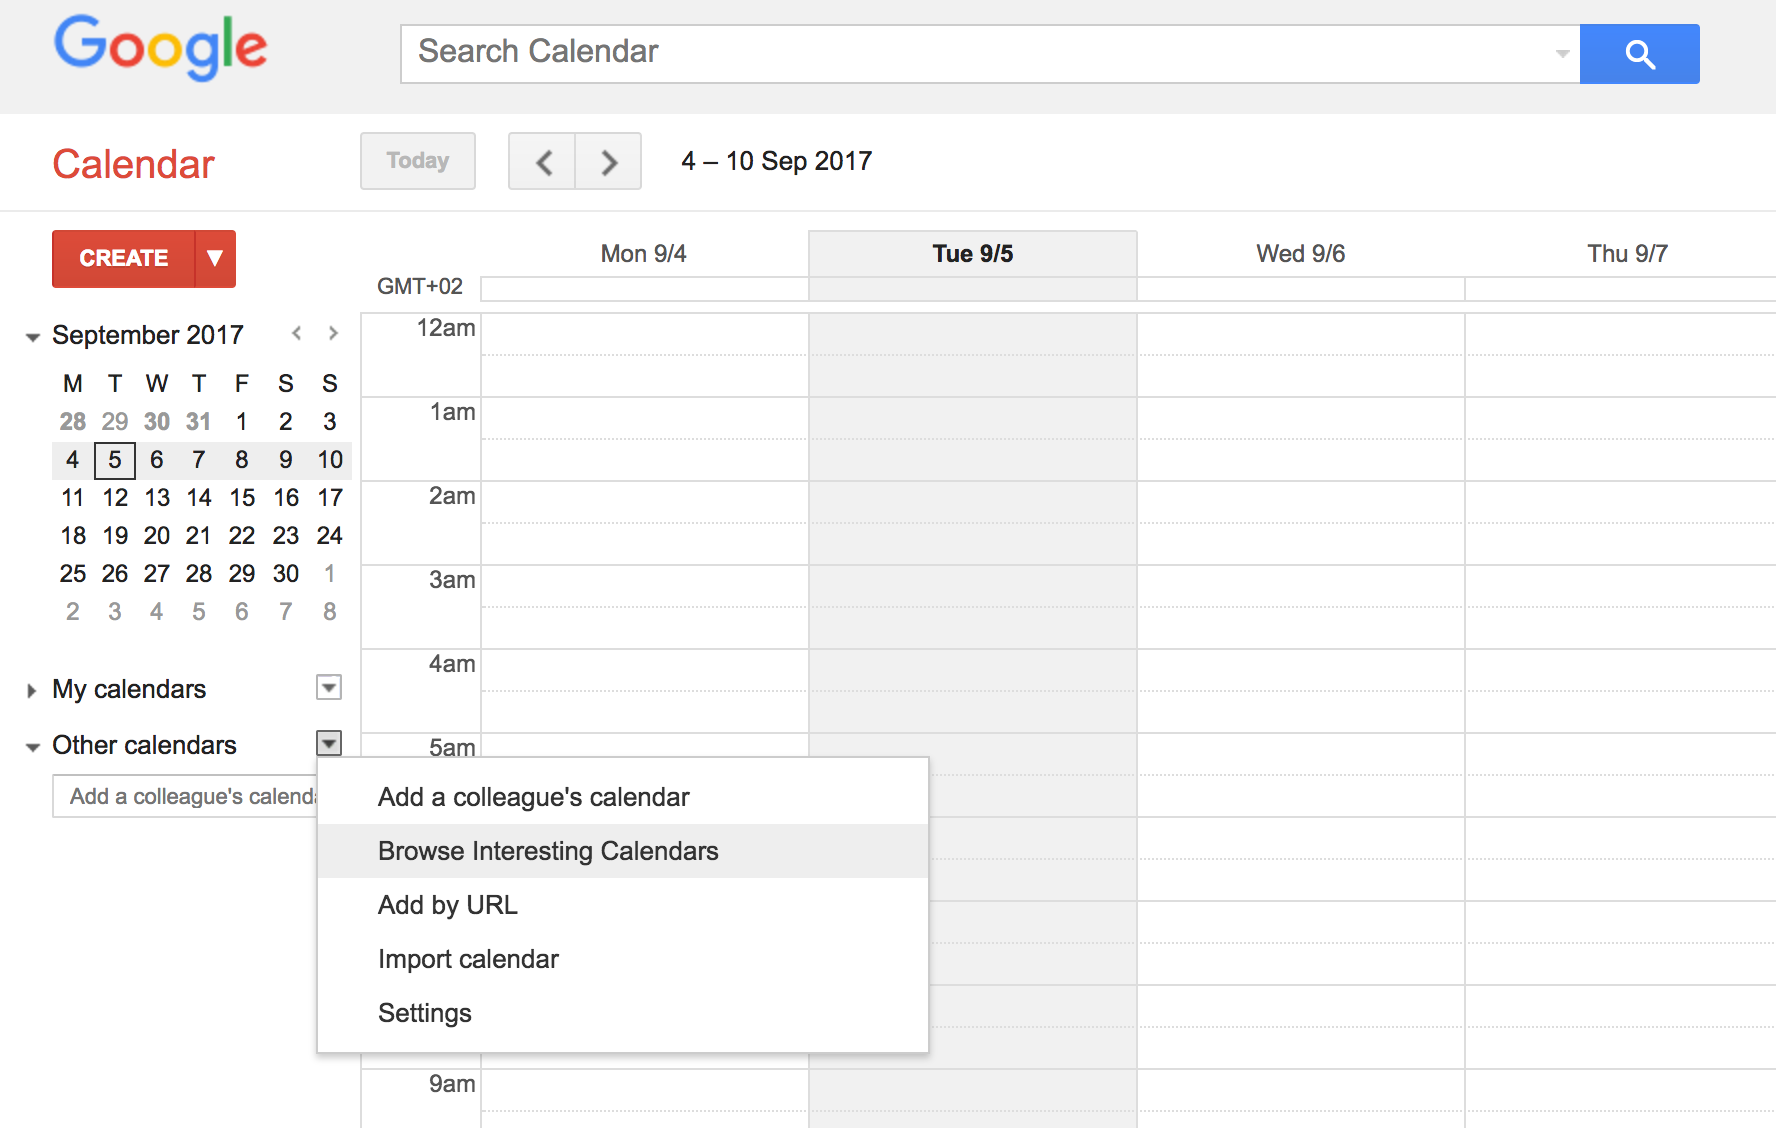Advance mini calendar to October with next arrow
Screen dimensions: 1776x1128
(333, 333)
